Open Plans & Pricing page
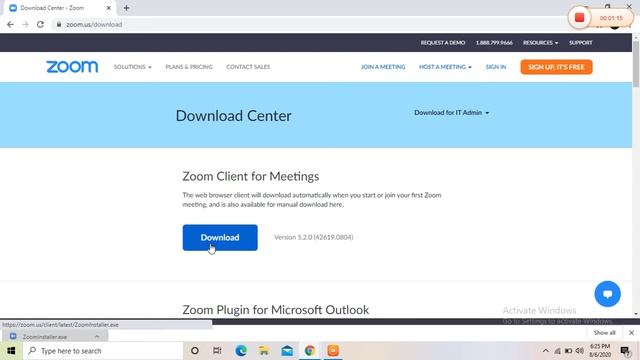Viewport: 640px width, 360px height. pos(189,67)
